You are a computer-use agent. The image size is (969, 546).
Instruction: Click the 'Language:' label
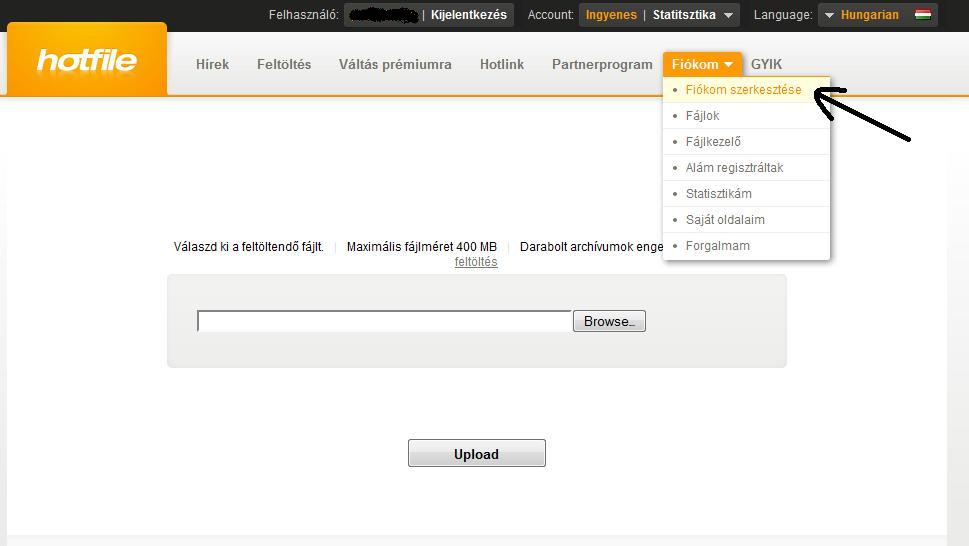(x=783, y=15)
